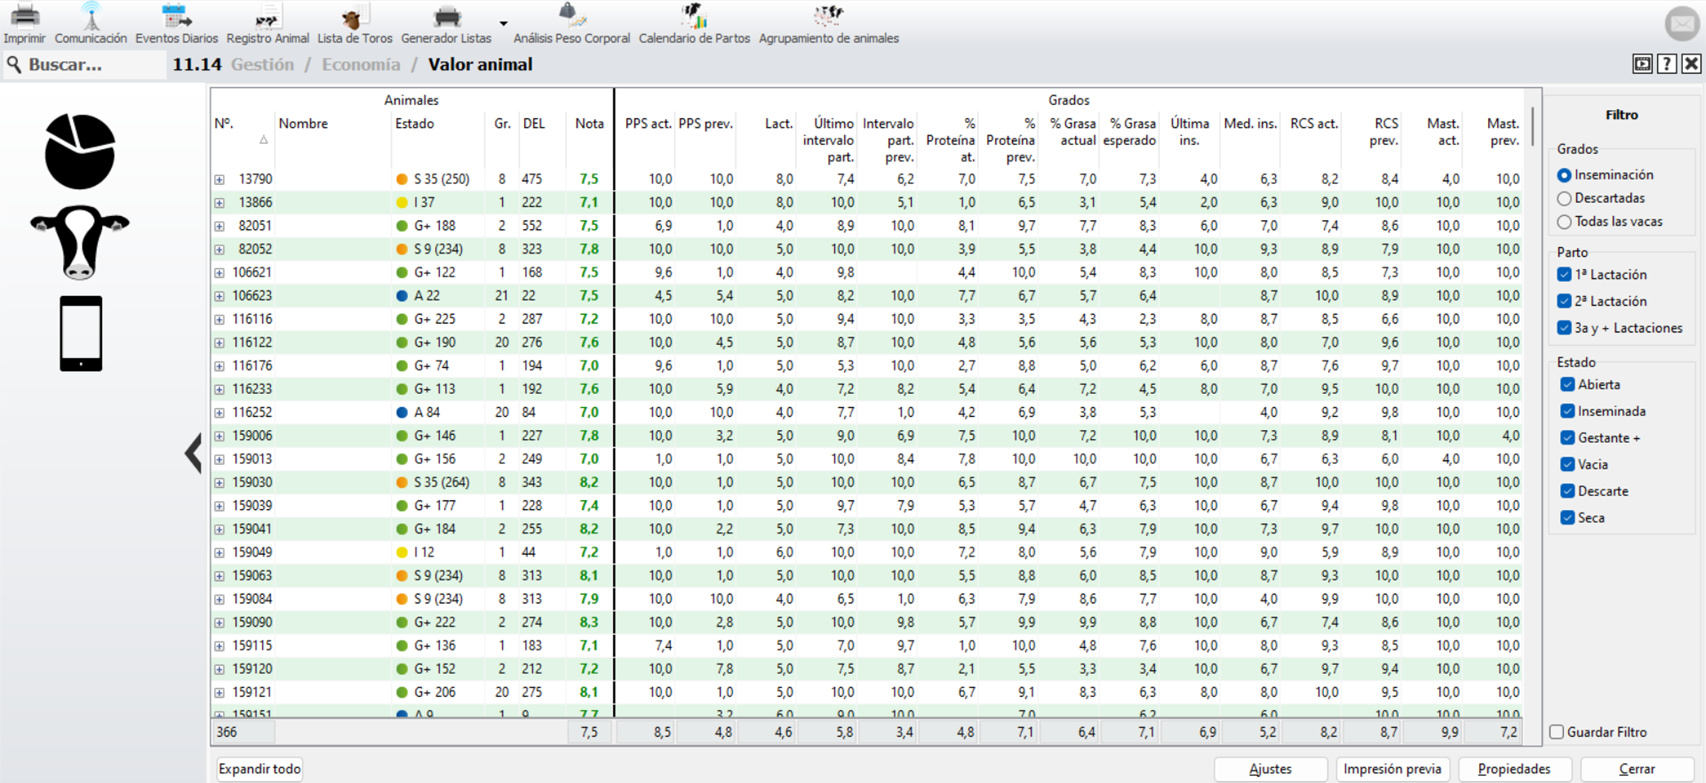
Task: Click the pie chart sidebar icon
Action: tap(80, 152)
